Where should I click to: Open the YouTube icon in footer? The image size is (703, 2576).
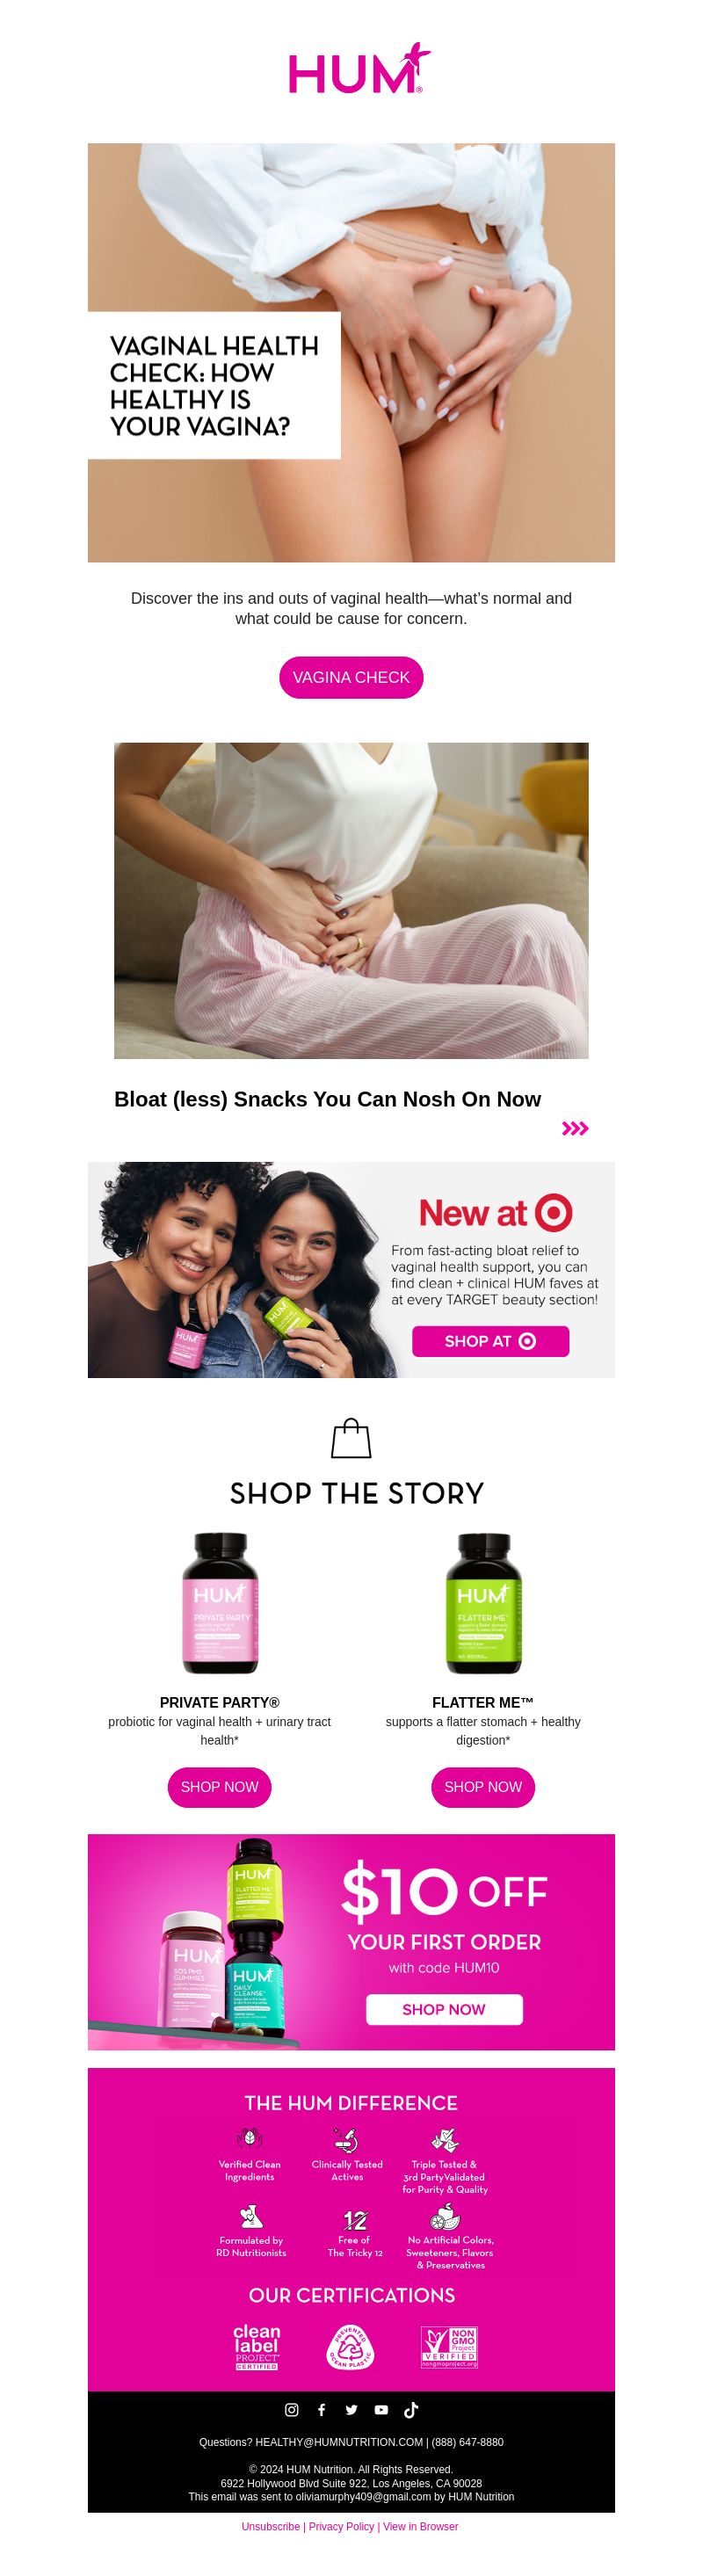[381, 2410]
